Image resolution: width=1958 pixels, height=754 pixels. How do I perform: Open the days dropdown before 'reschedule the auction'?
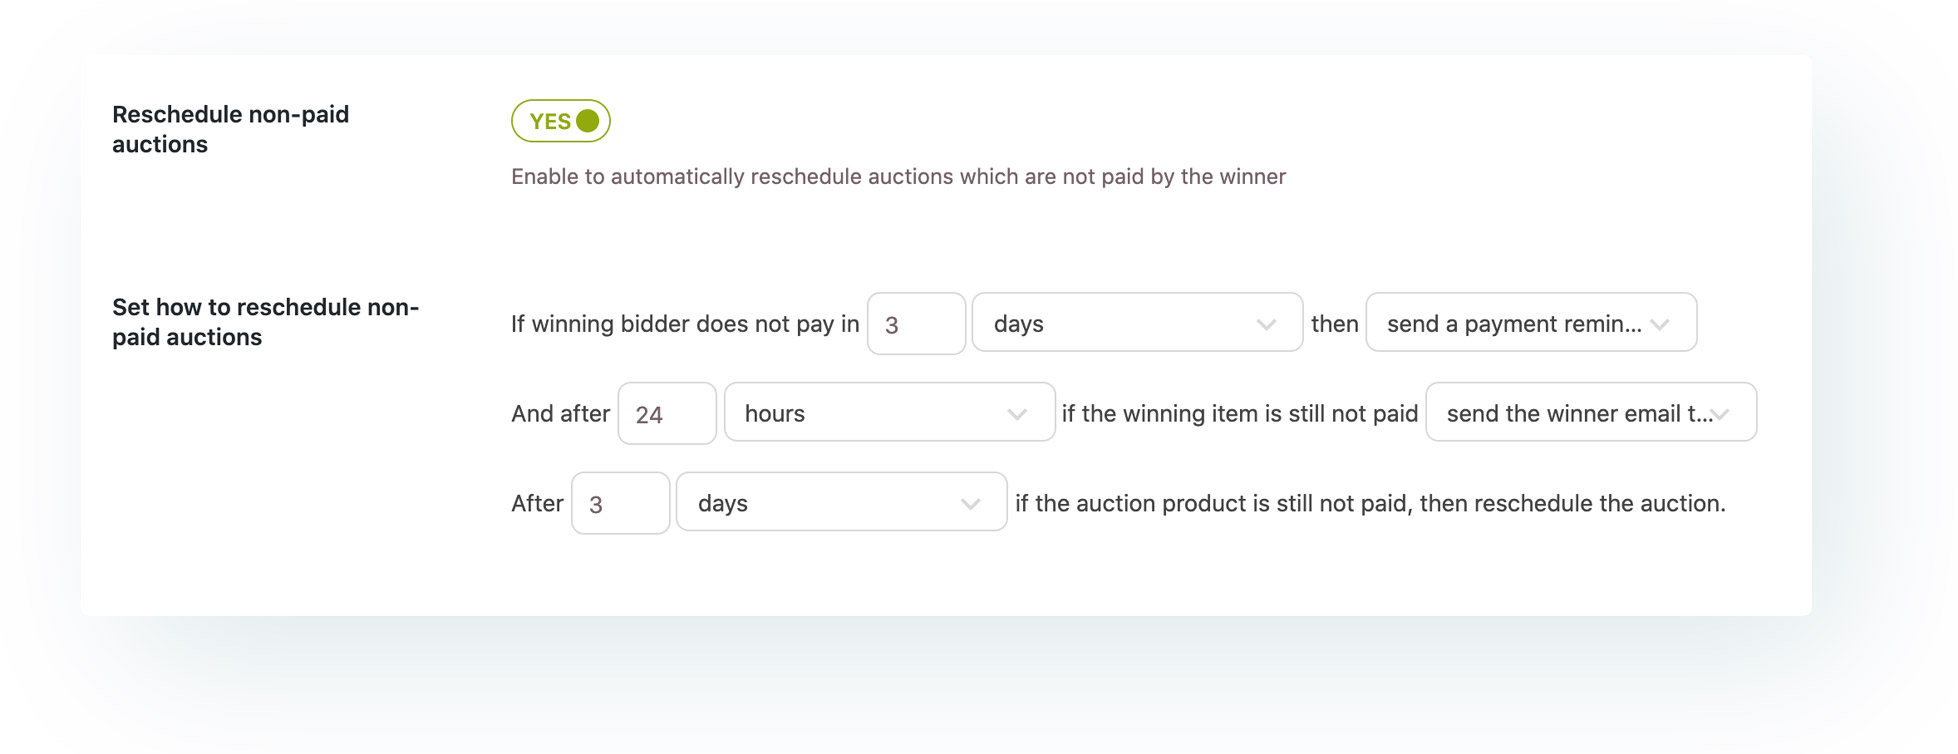(x=842, y=502)
